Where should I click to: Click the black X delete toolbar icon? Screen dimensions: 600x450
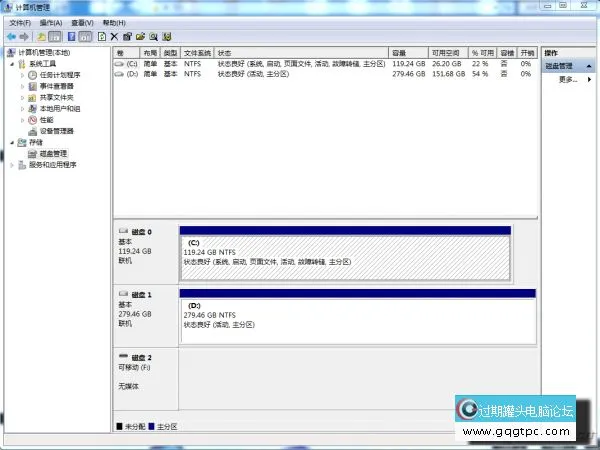pos(114,37)
